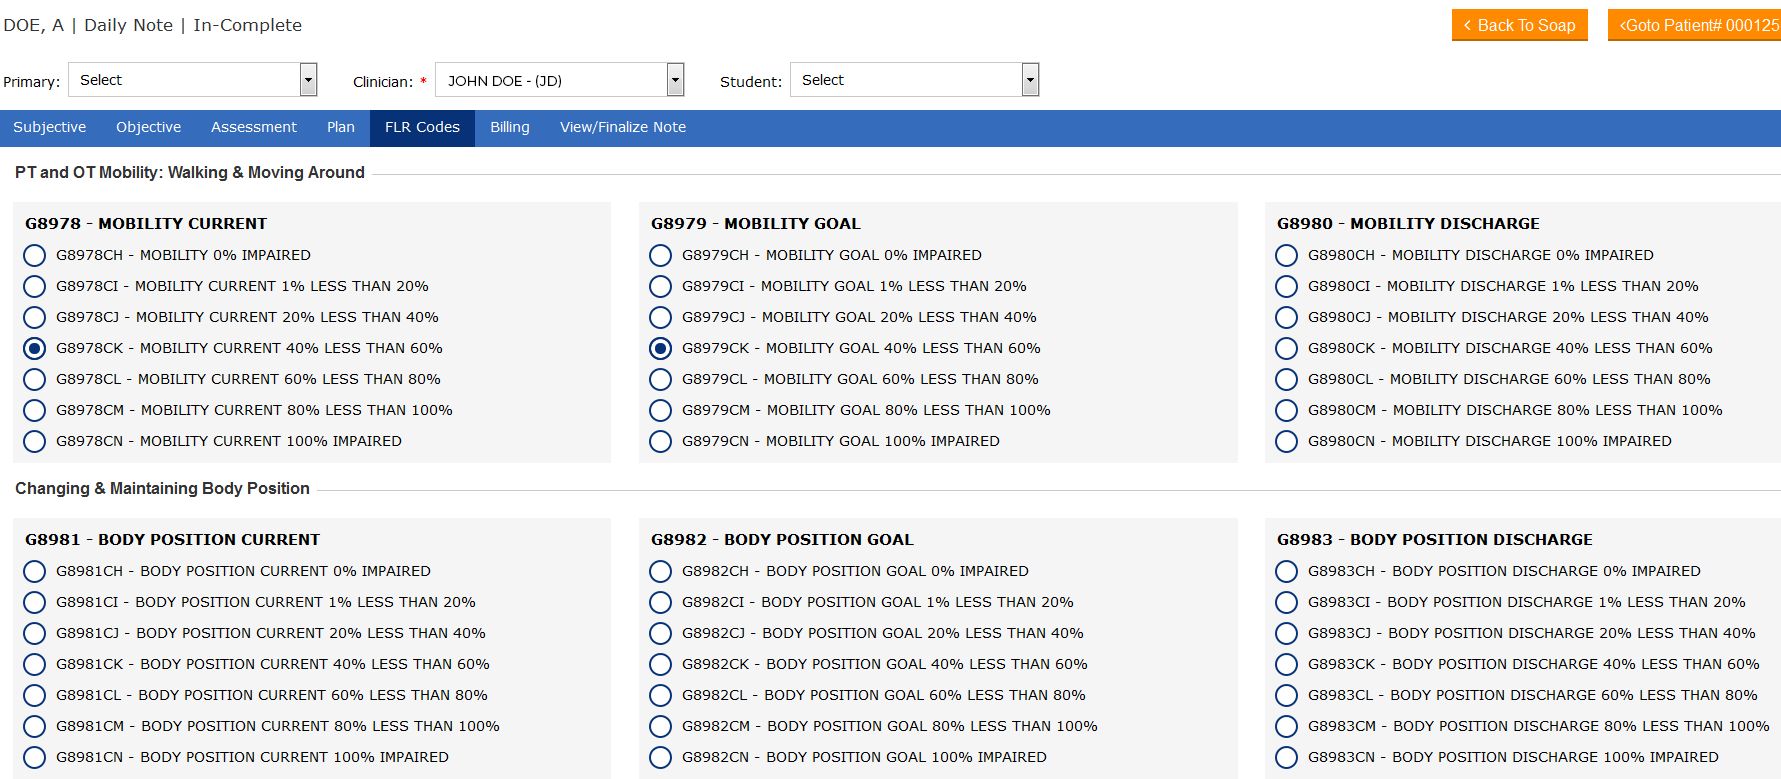Expand the Clinician JOHN DOE dropdown
The width and height of the screenshot is (1781, 779).
point(559,80)
